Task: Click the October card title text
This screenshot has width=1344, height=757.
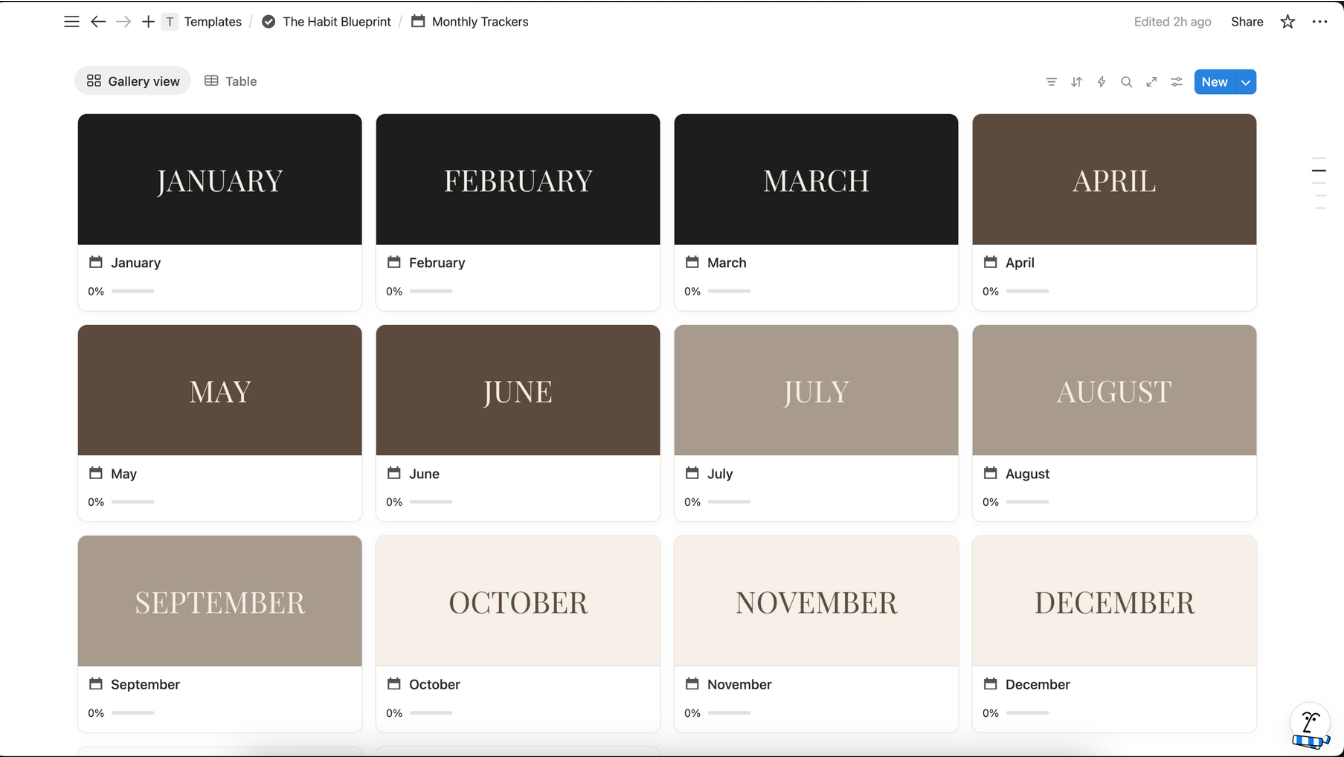Action: pos(435,685)
